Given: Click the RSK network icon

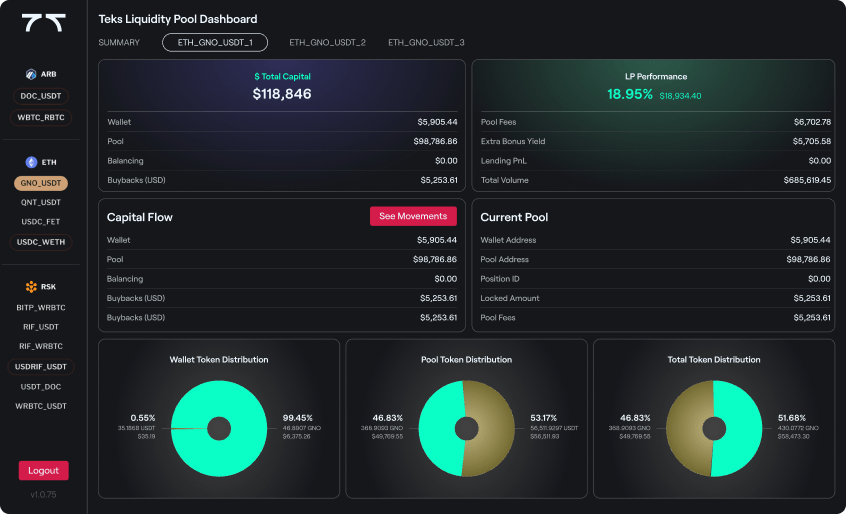Looking at the screenshot, I should click(x=32, y=286).
